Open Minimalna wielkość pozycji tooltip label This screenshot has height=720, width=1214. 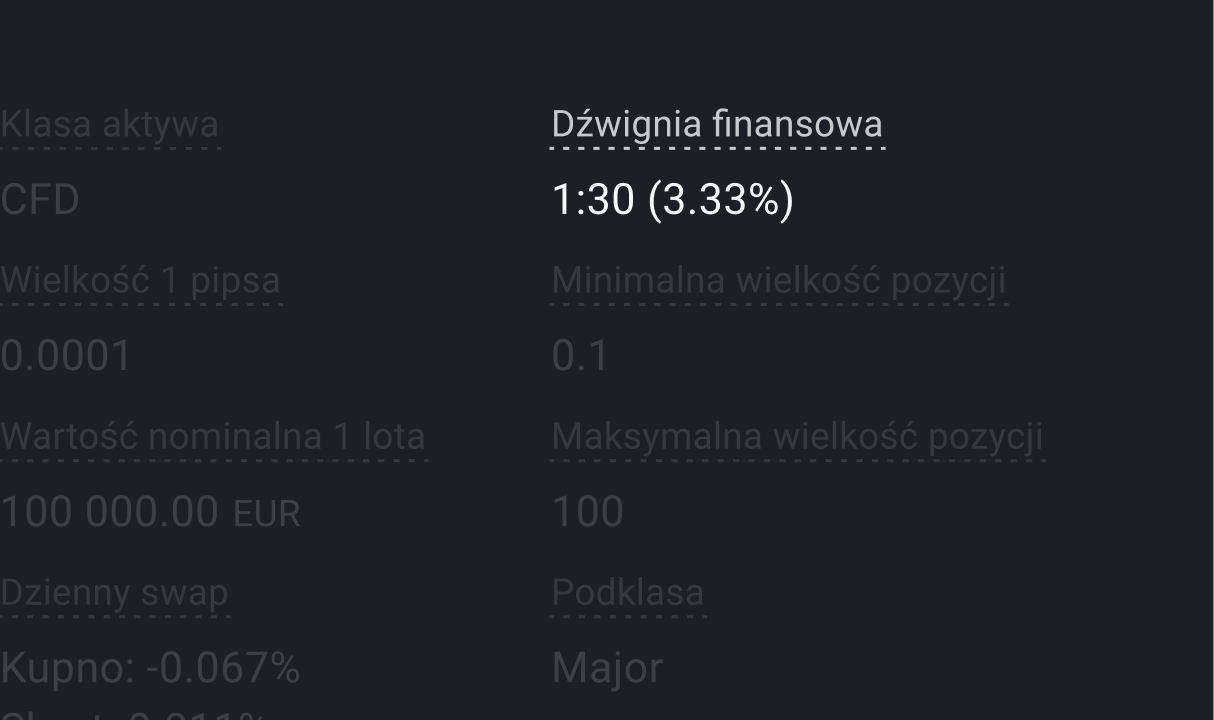coord(778,281)
